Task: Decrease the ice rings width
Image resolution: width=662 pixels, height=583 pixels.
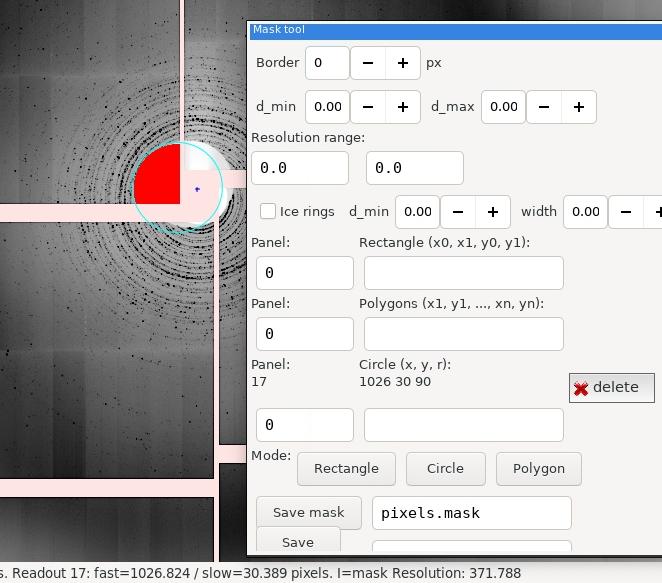Action: pos(626,212)
